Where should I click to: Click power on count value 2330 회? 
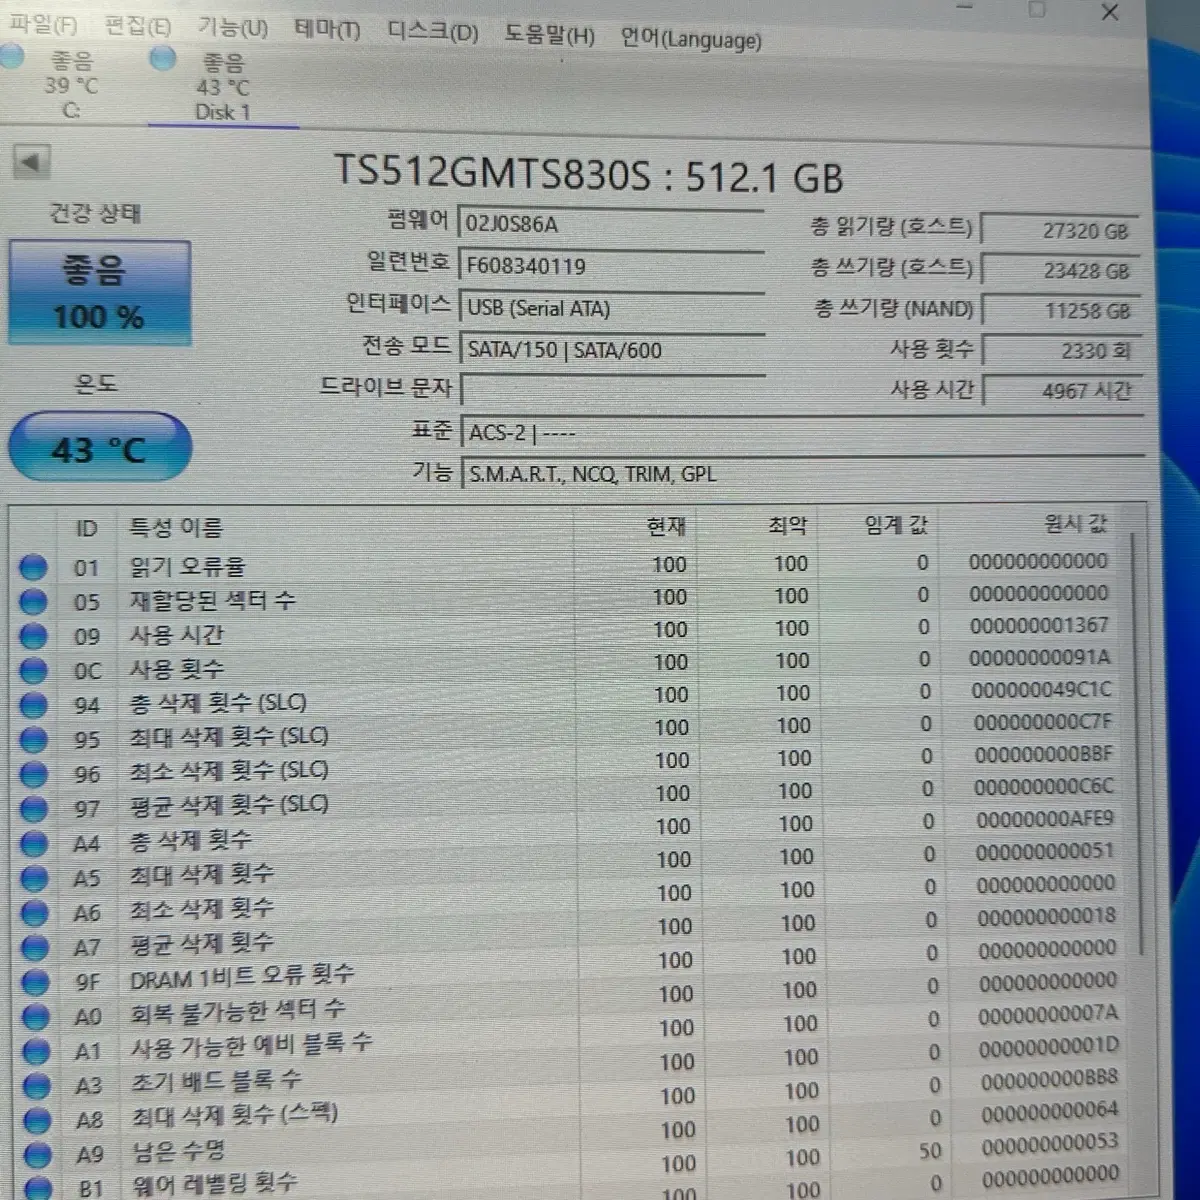[x=1063, y=350]
